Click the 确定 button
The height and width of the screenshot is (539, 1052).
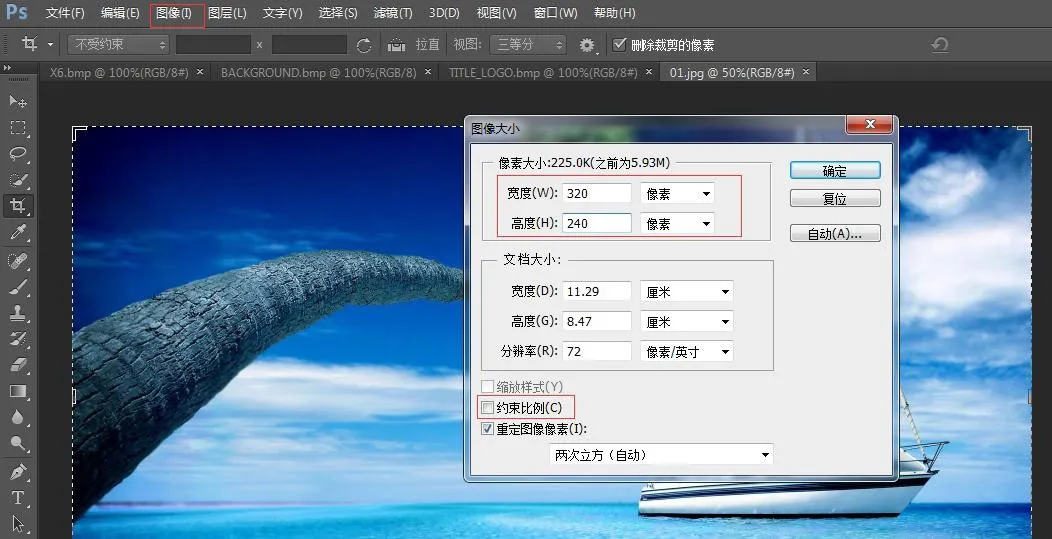834,171
